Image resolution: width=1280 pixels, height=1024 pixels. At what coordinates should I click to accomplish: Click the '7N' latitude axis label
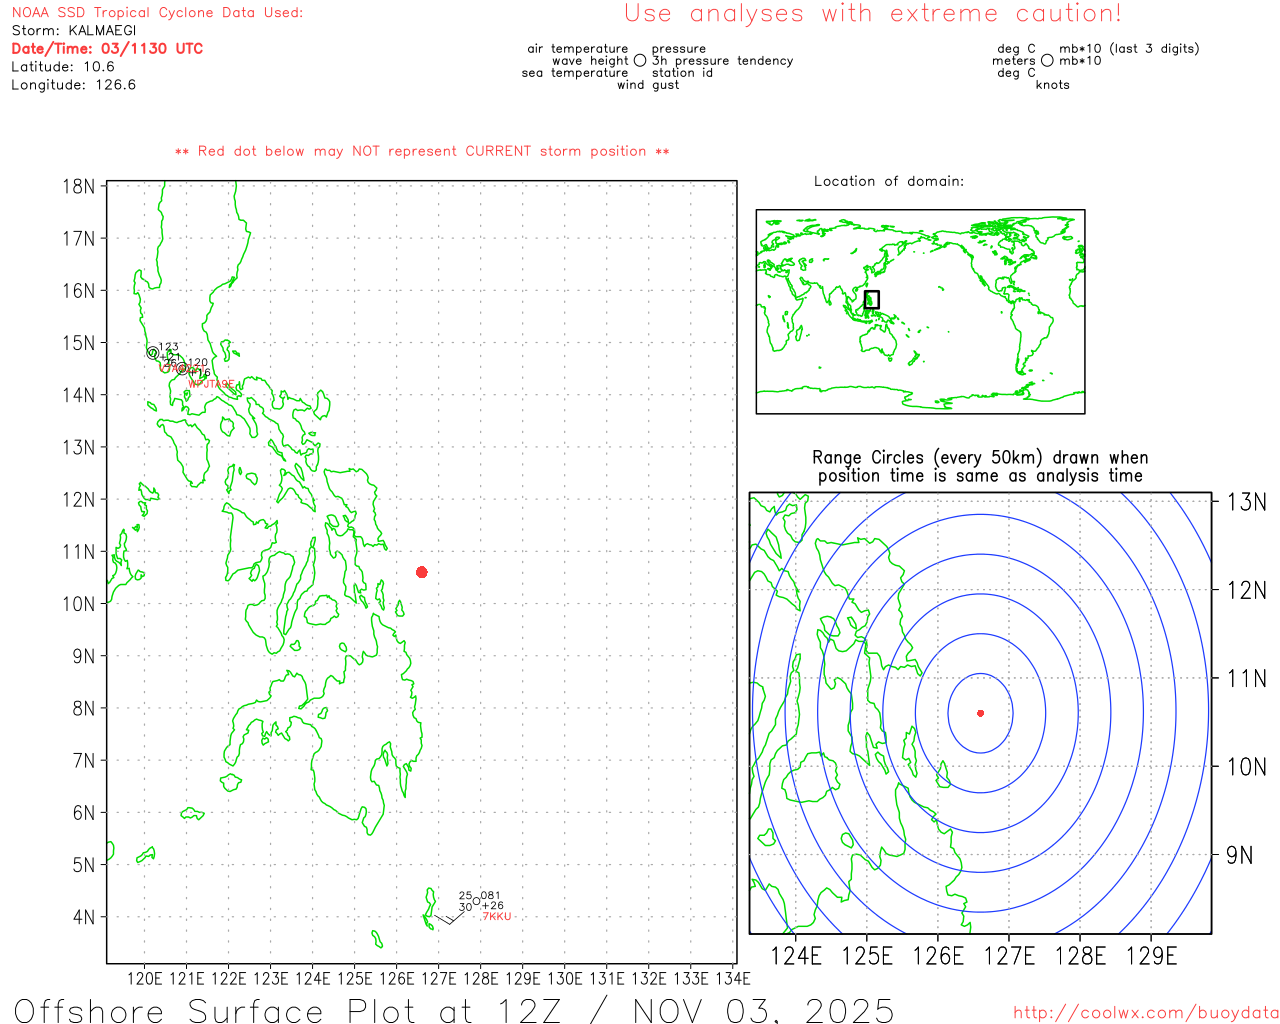[x=84, y=761]
